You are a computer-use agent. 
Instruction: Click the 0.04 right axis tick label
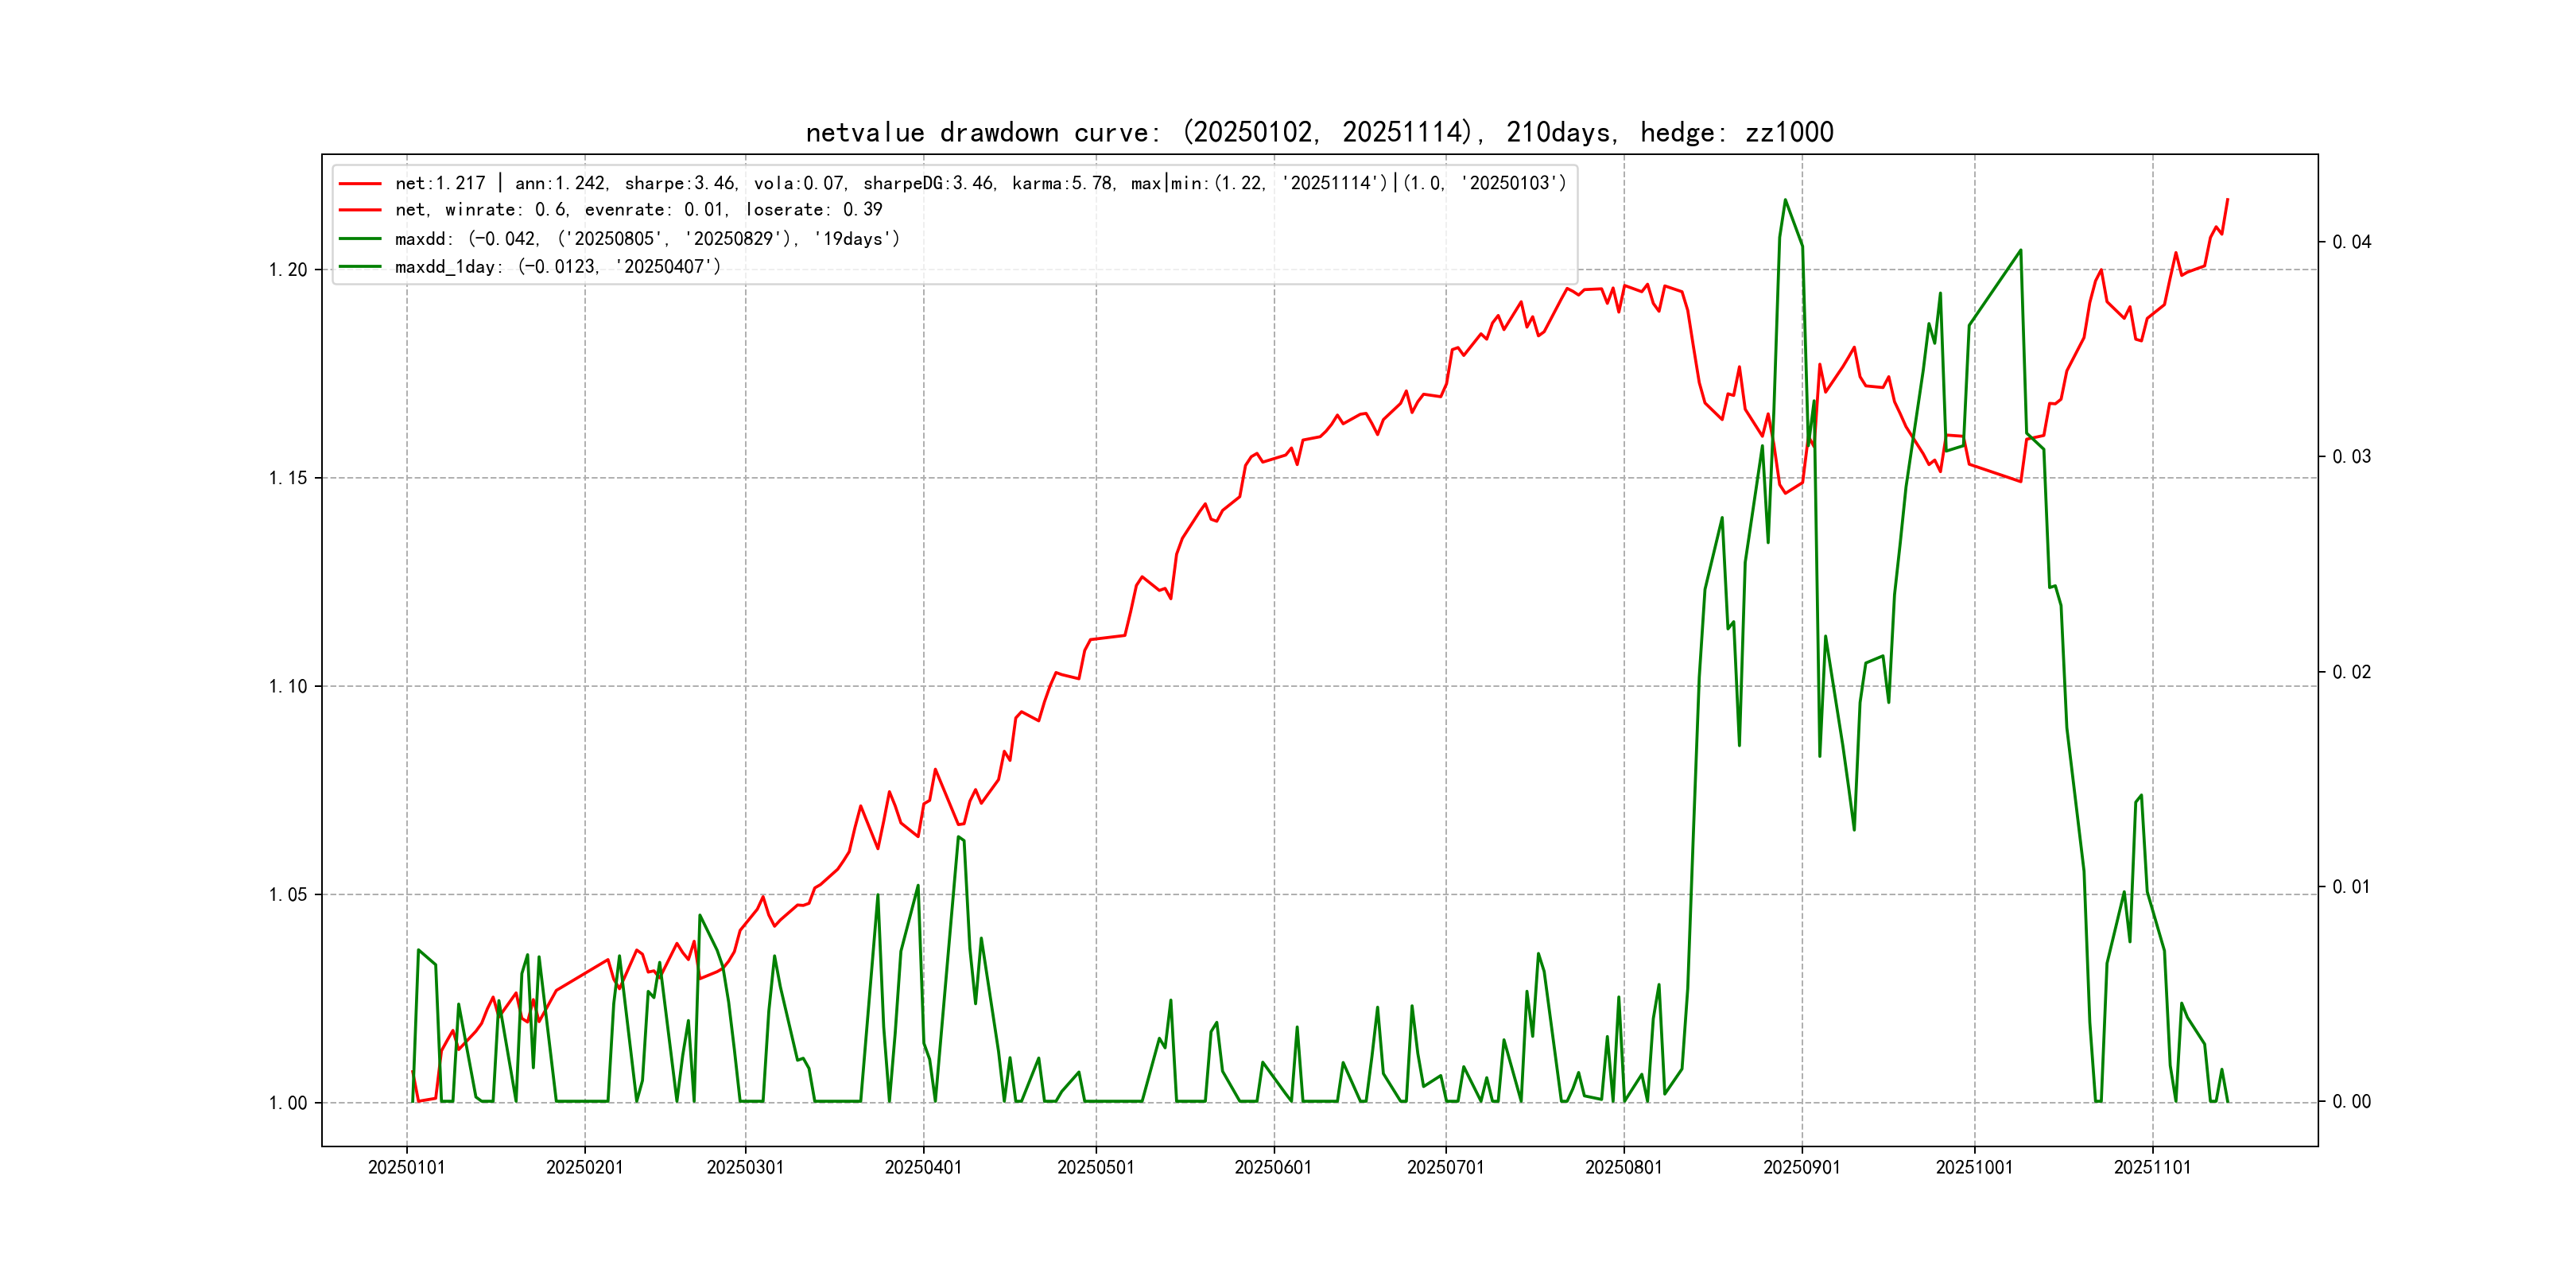click(x=2351, y=242)
